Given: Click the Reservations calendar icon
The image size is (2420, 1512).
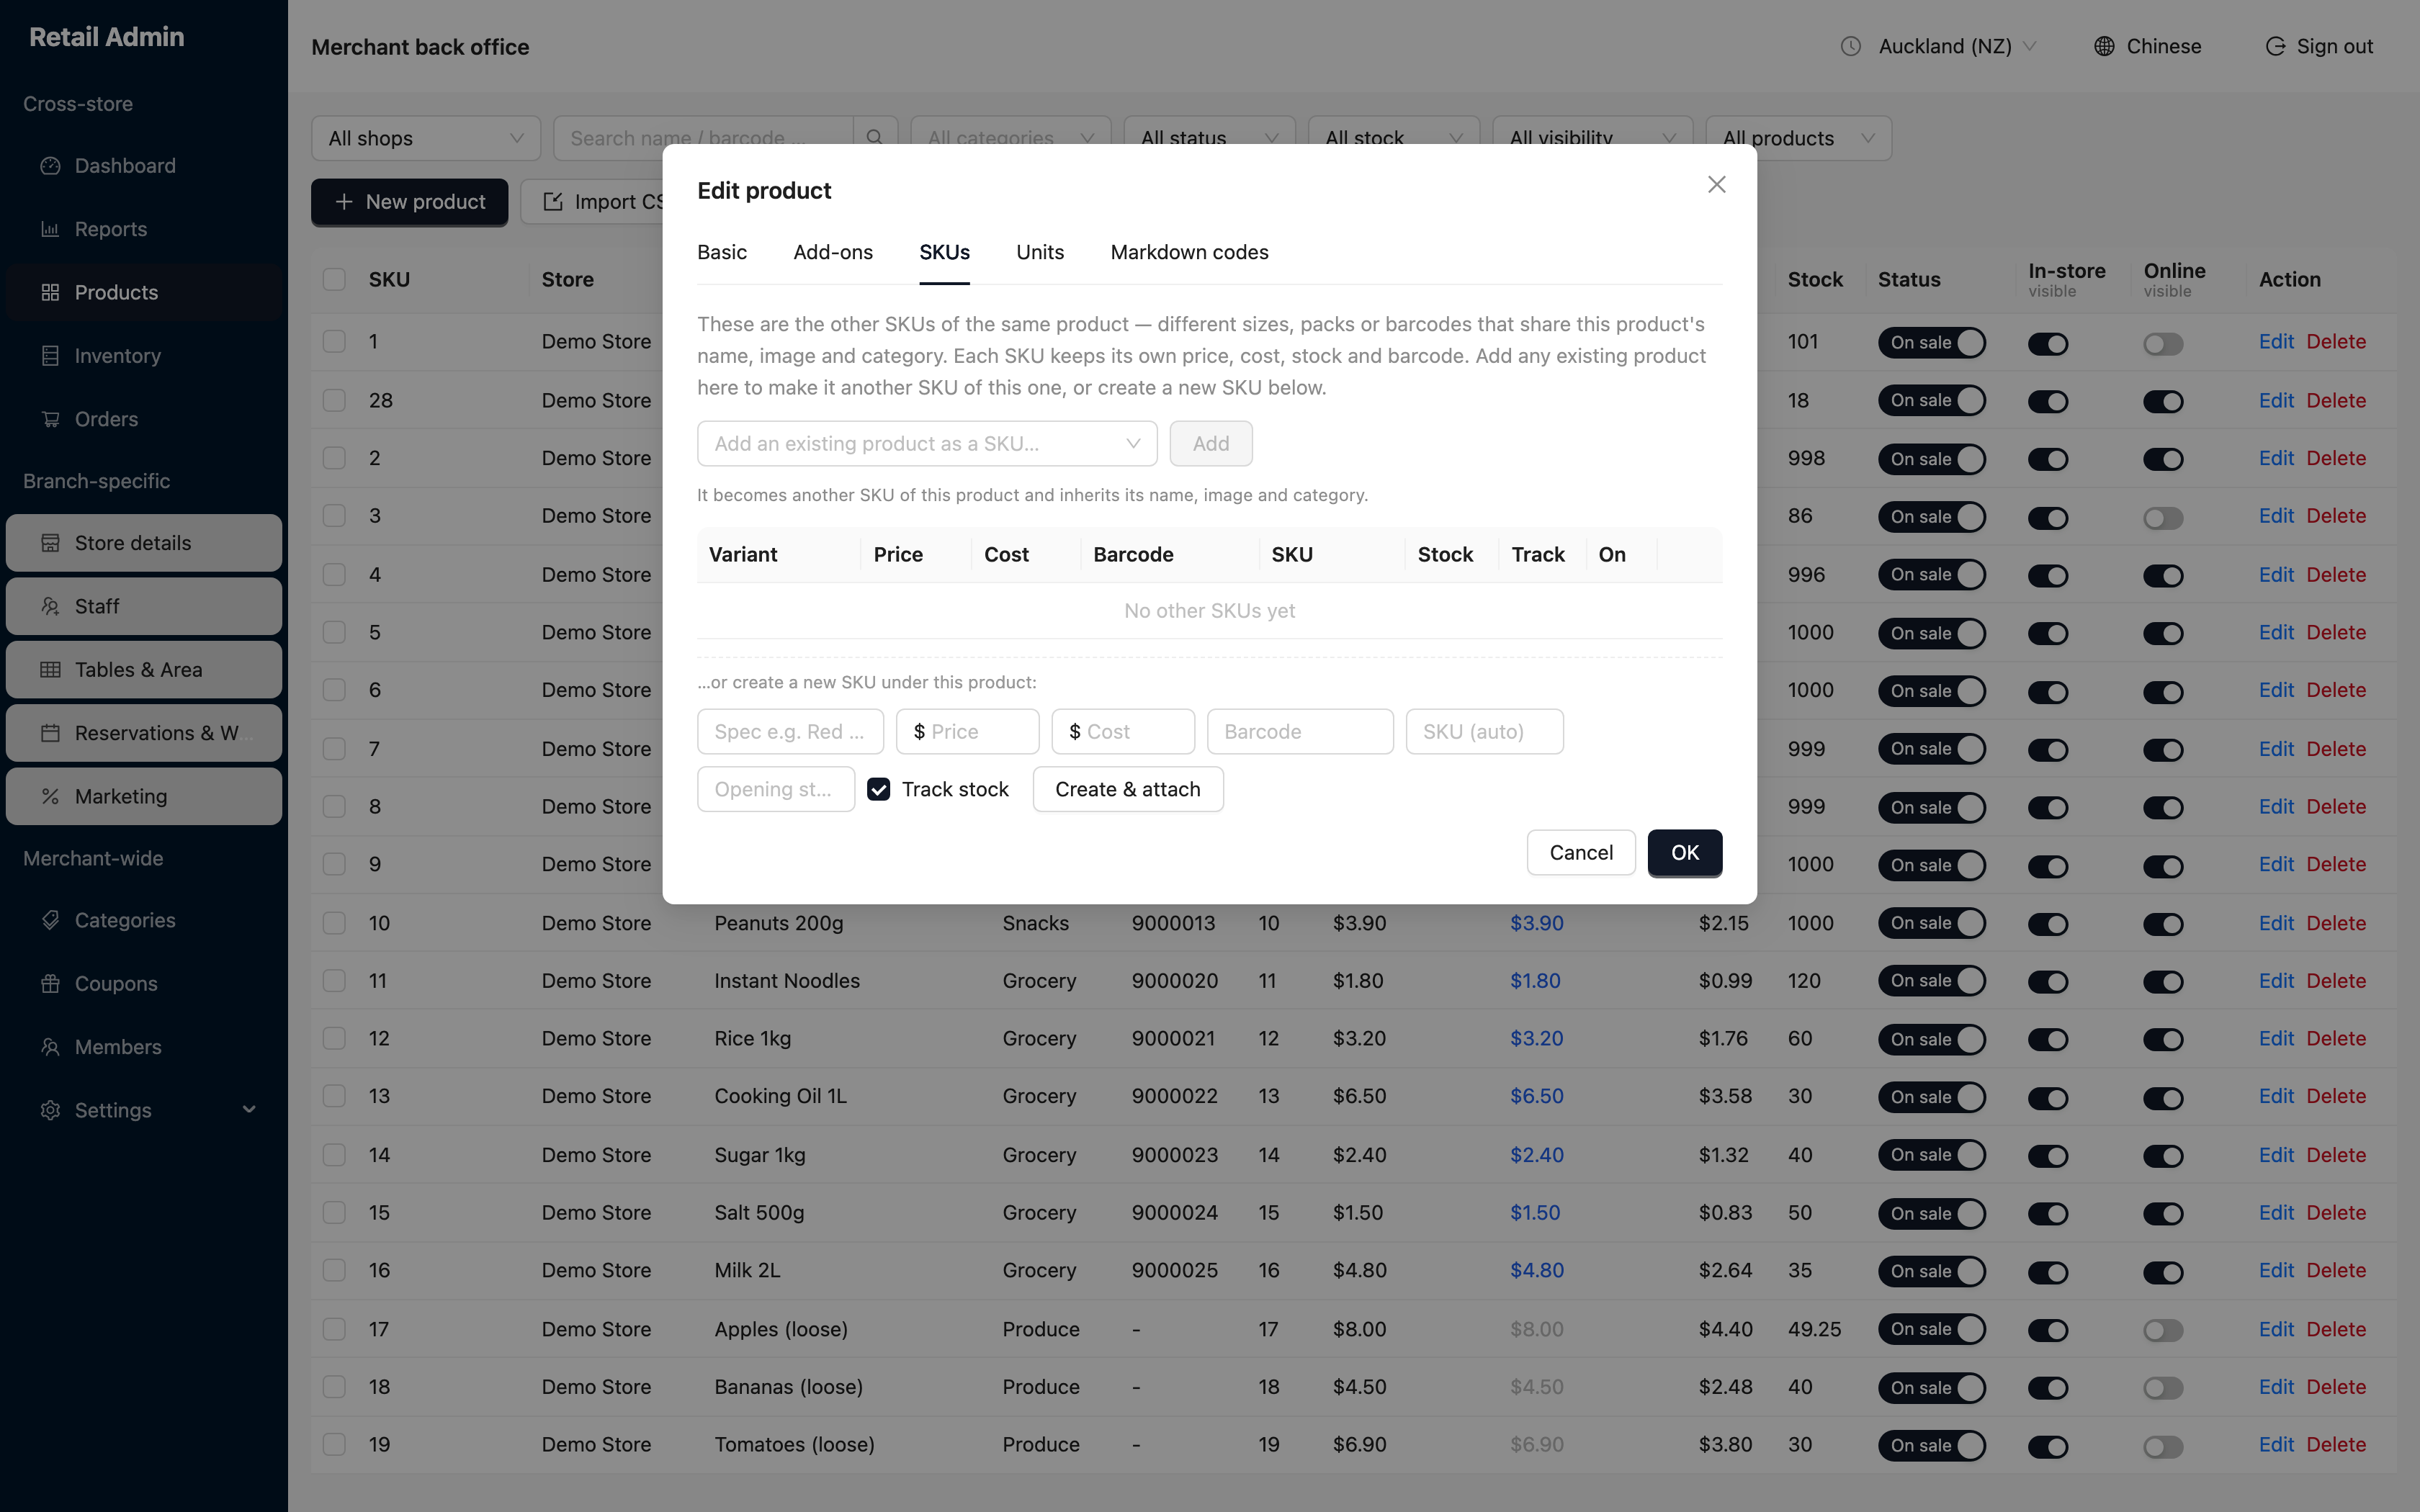Looking at the screenshot, I should click(x=50, y=733).
